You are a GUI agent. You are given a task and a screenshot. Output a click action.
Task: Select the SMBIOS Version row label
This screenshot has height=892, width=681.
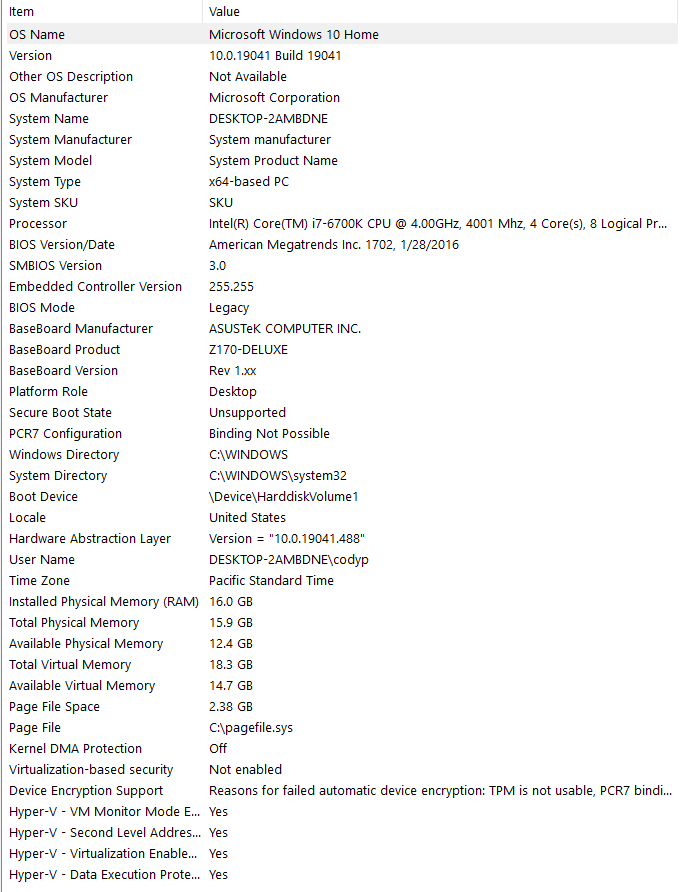coord(56,266)
